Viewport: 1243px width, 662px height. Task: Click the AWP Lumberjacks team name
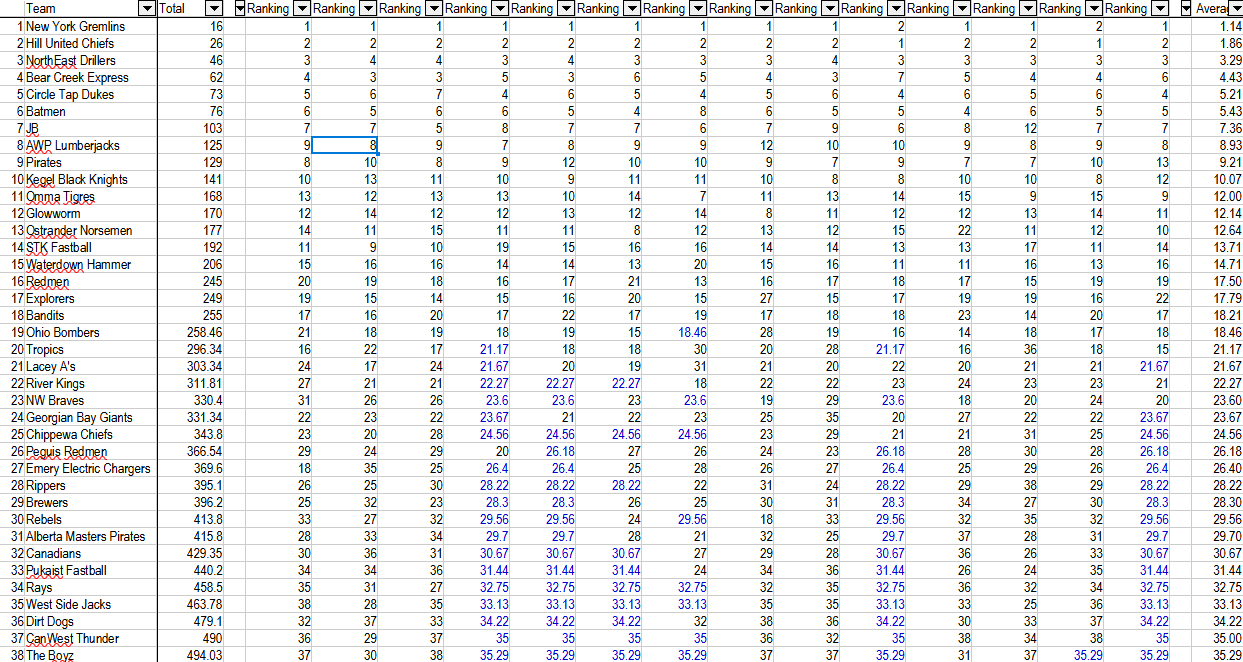coord(72,145)
